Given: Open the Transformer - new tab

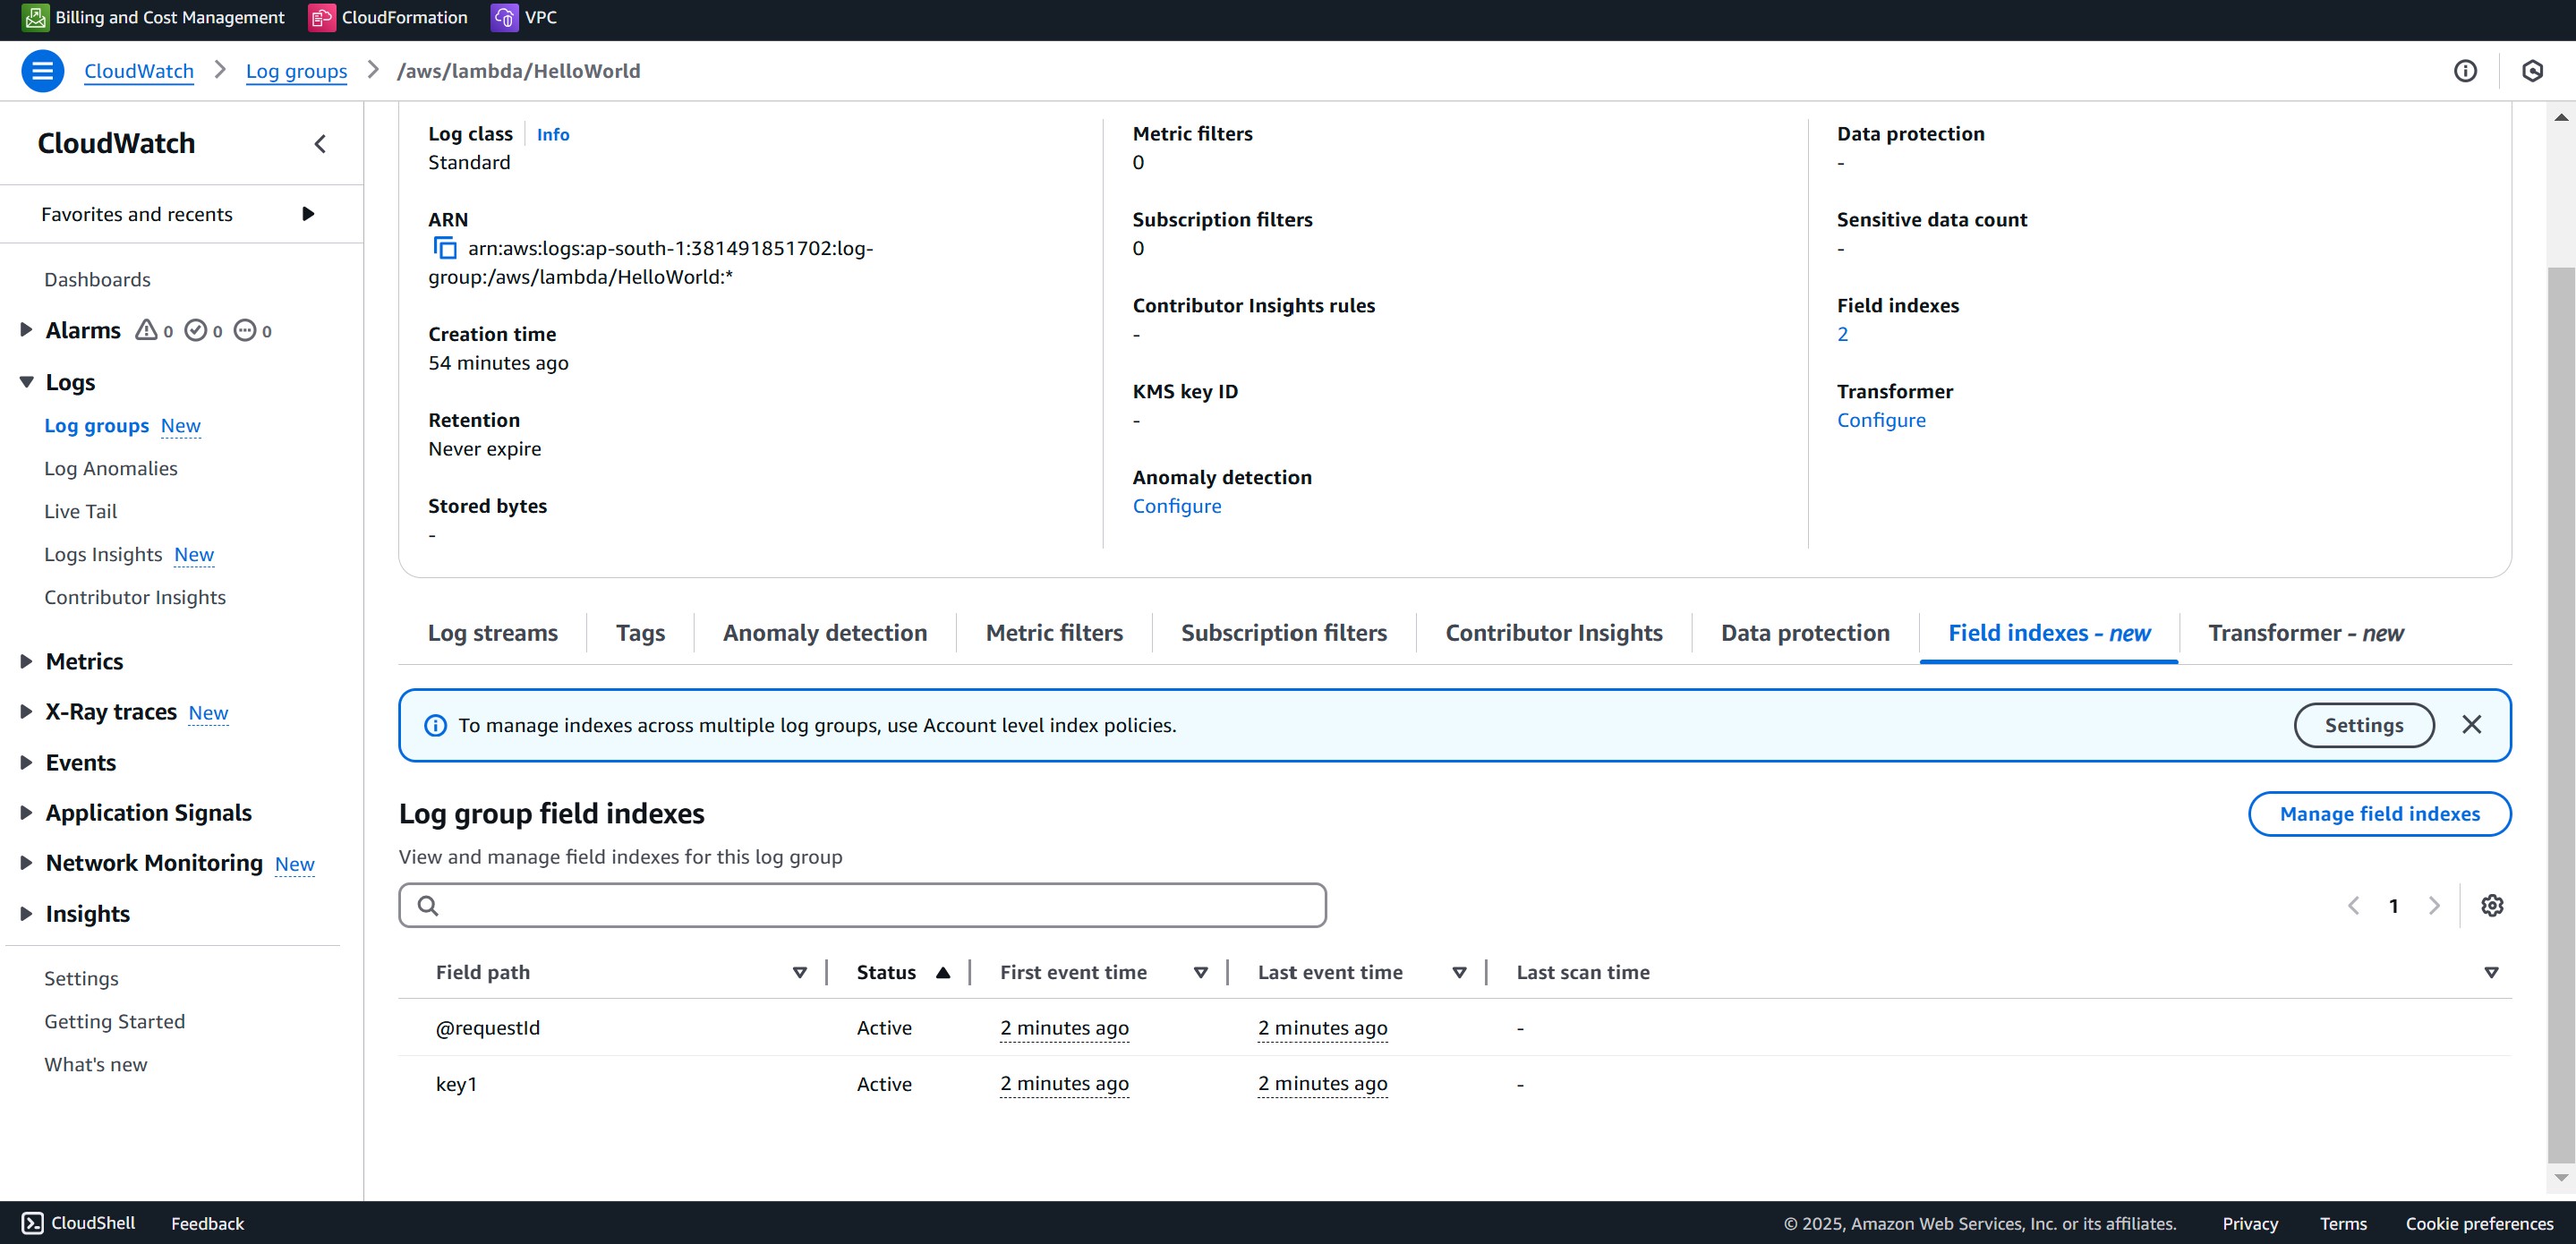Looking at the screenshot, I should coord(2305,632).
